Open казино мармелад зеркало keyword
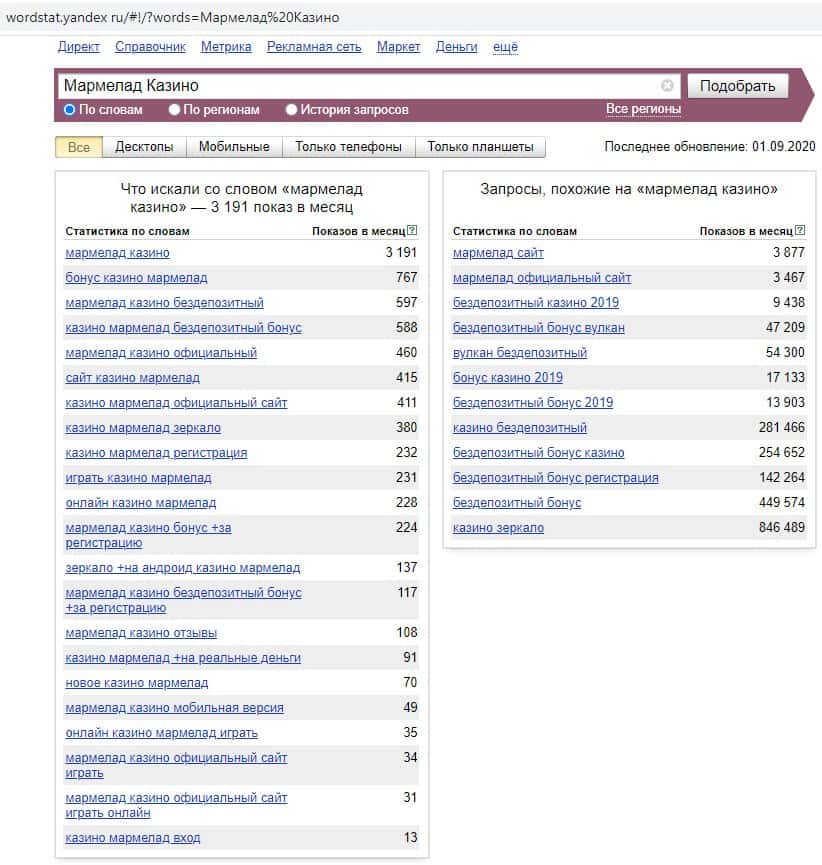Image resolution: width=822 pixels, height=865 pixels. [143, 428]
